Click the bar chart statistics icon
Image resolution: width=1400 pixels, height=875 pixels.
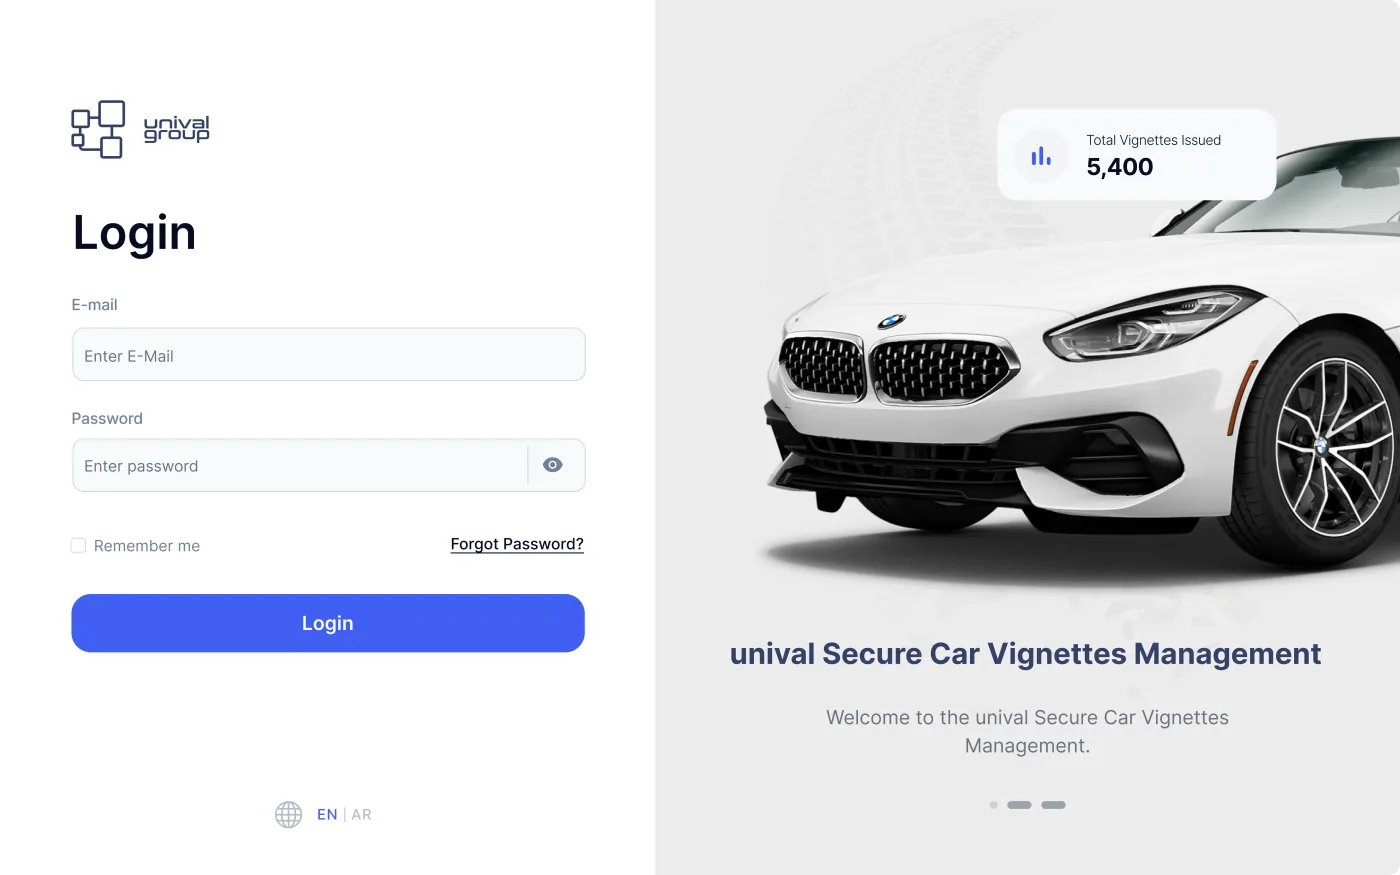[1041, 156]
